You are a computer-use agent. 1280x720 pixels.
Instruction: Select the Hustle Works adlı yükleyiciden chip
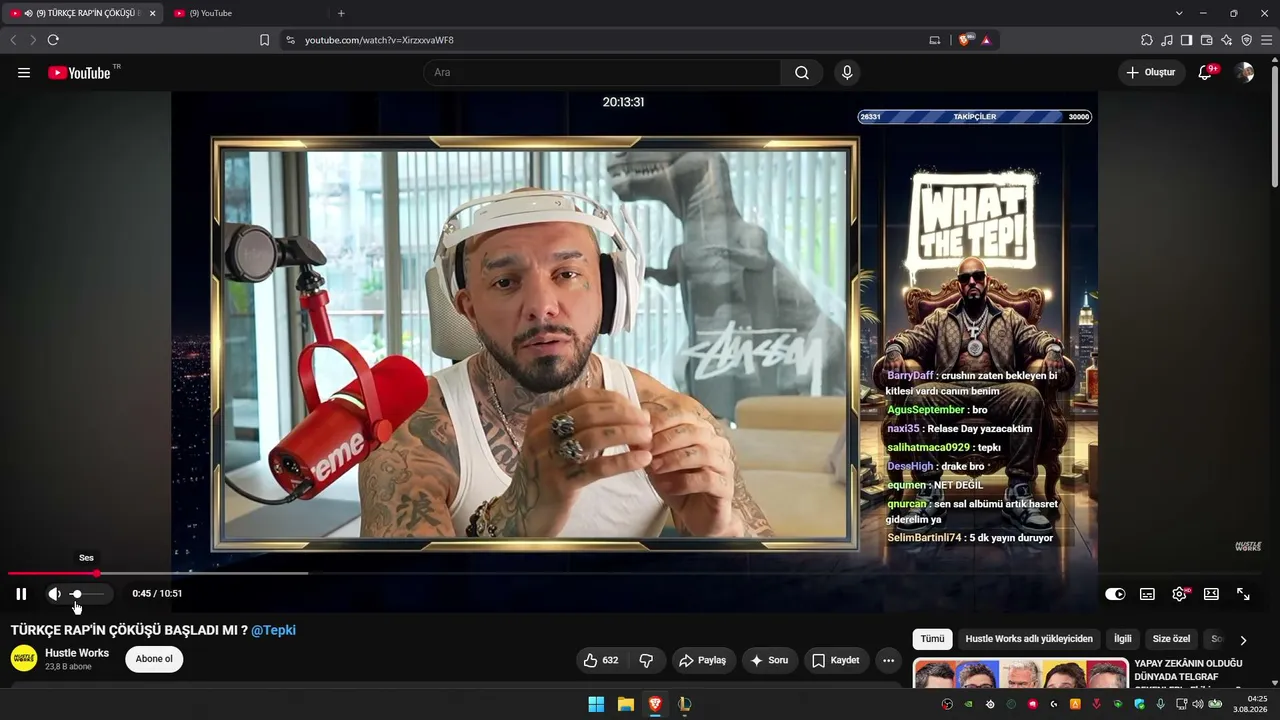coord(1029,639)
